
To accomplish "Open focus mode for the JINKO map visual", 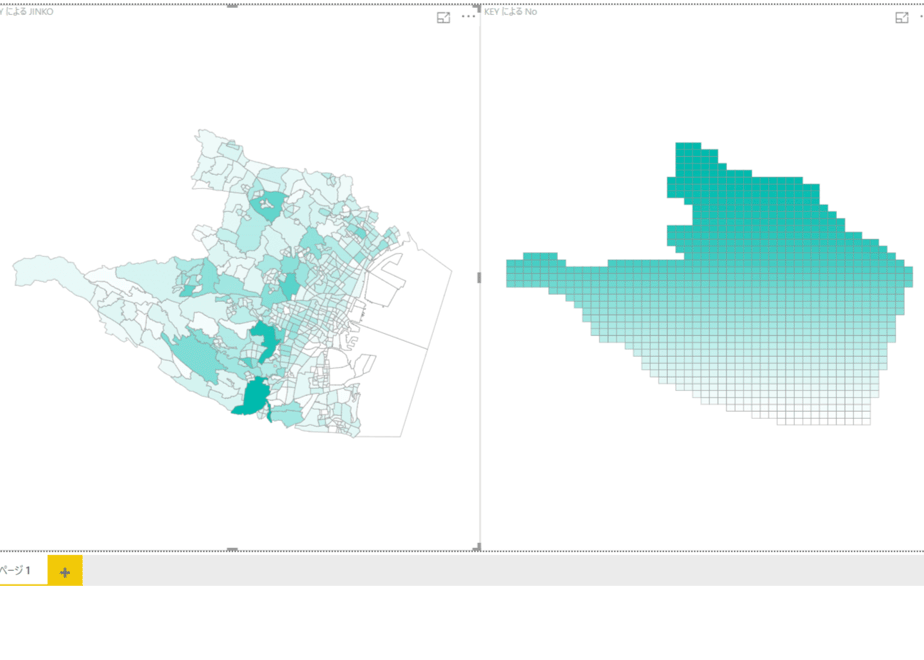I will click(443, 18).
